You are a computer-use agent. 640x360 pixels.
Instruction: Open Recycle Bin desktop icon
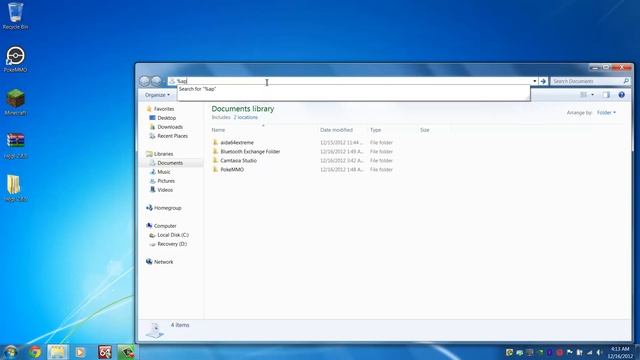tap(16, 16)
